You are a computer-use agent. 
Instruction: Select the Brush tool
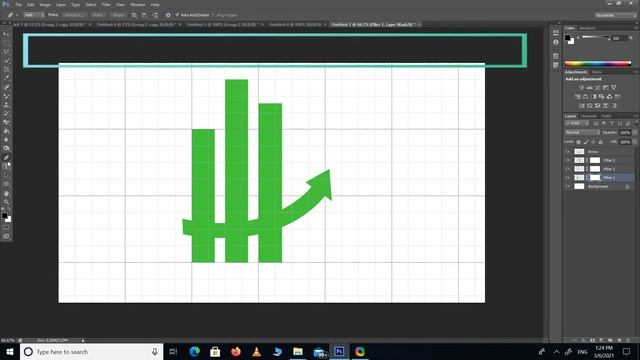coord(6,96)
